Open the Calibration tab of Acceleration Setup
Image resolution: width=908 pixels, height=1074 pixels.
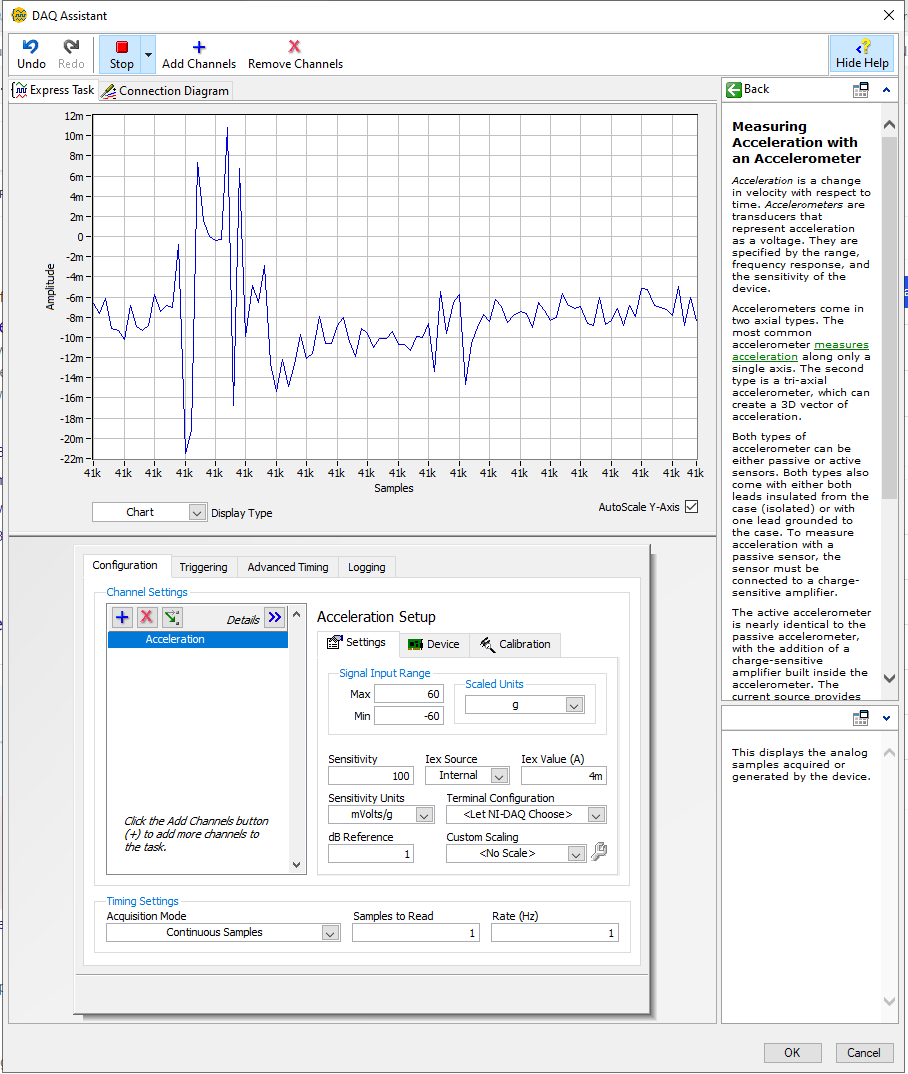515,645
